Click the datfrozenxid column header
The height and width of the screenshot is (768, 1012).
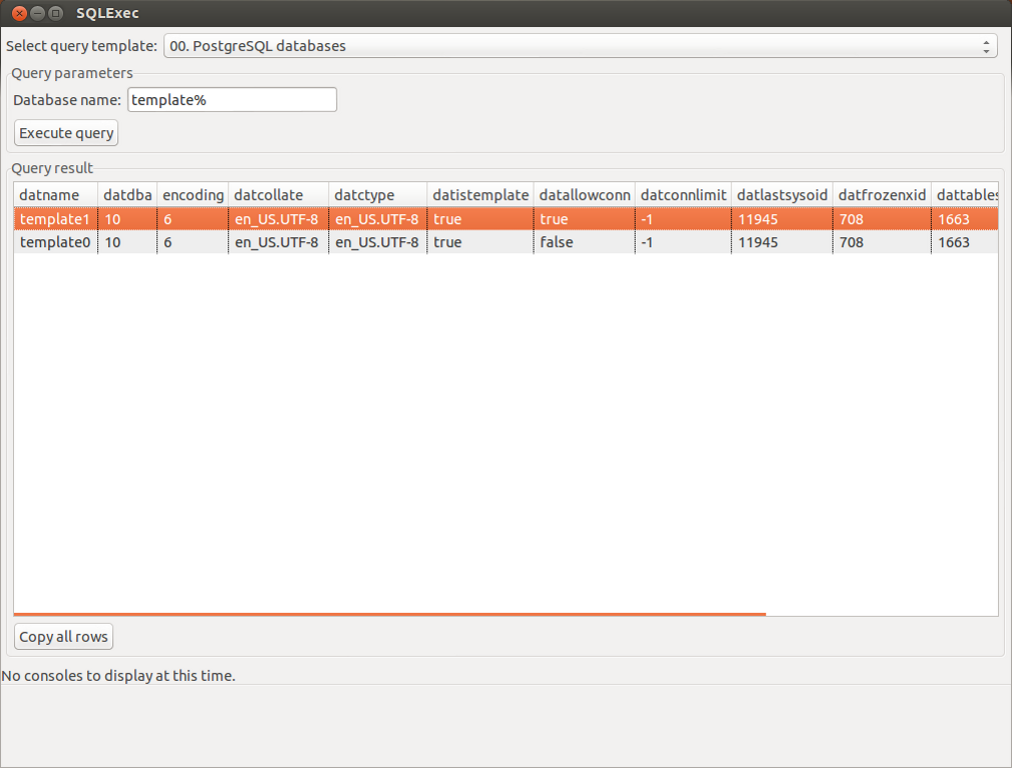[881, 195]
